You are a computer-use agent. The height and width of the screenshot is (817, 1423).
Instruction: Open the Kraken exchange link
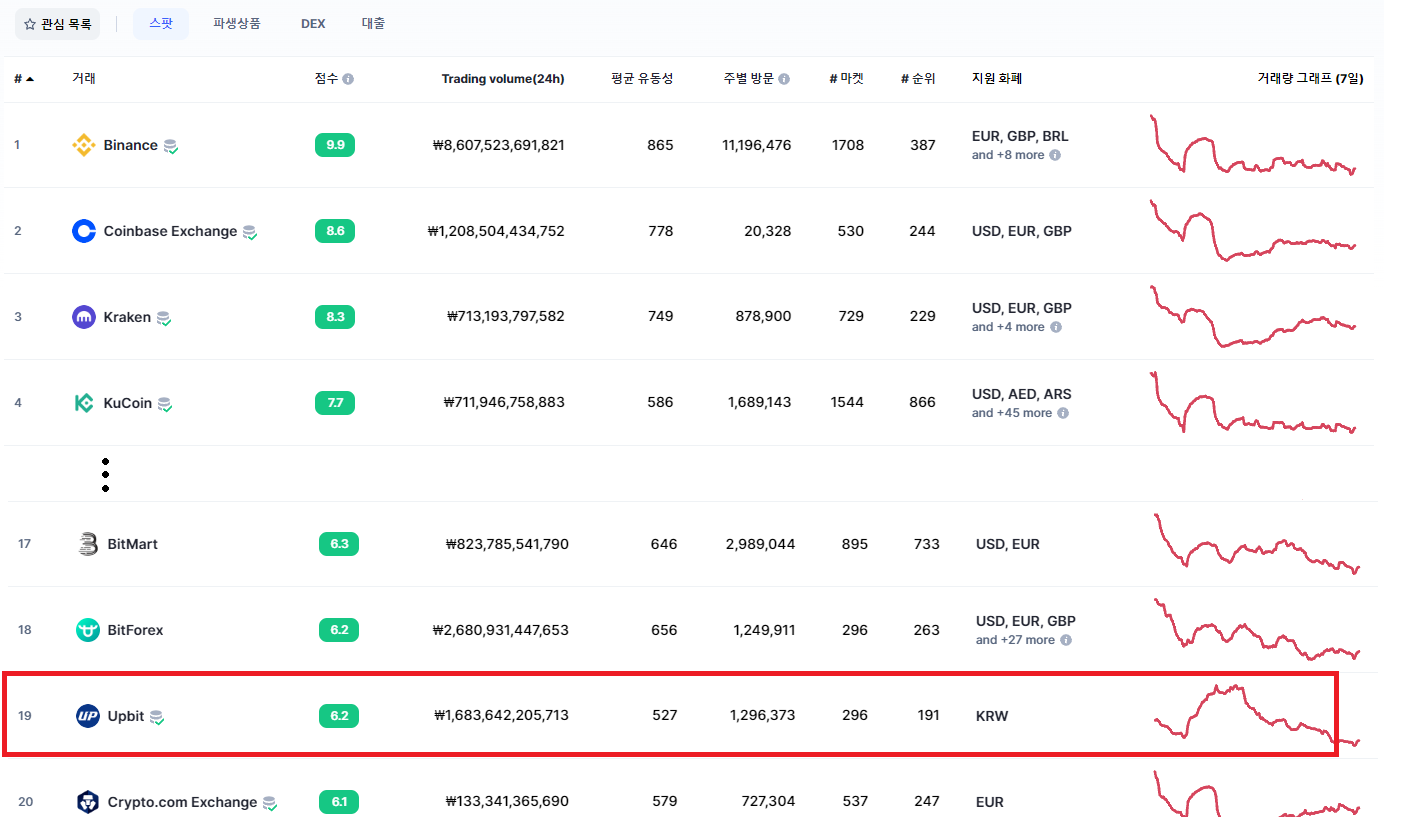pyautogui.click(x=127, y=318)
